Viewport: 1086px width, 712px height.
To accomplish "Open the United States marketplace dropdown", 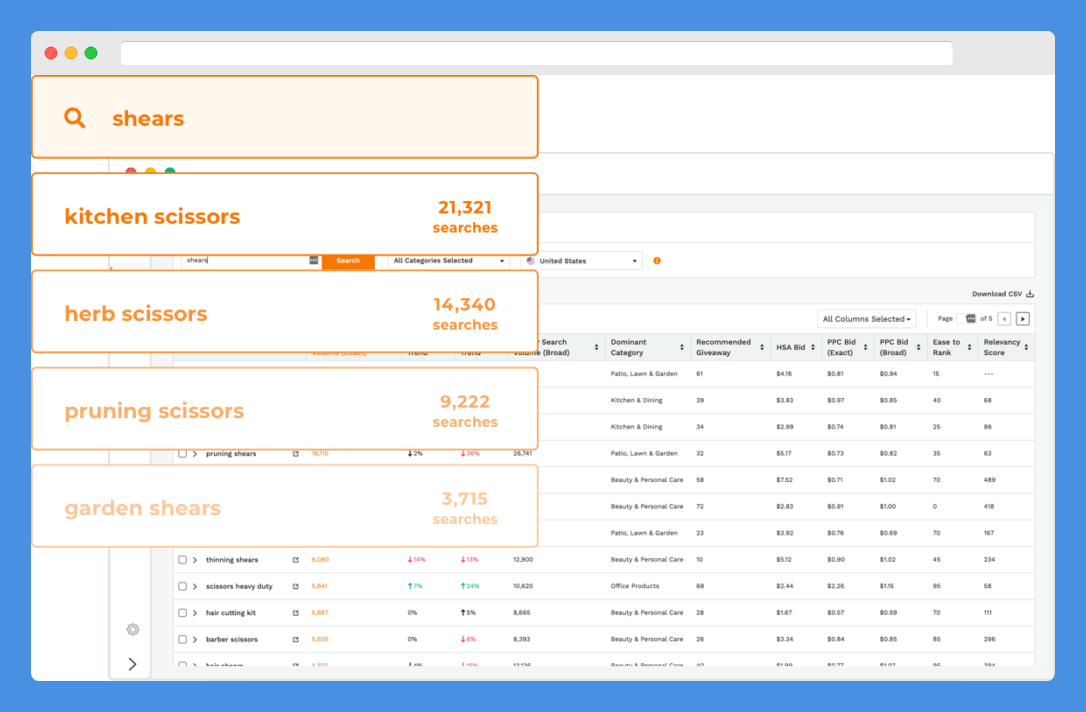I will point(582,261).
